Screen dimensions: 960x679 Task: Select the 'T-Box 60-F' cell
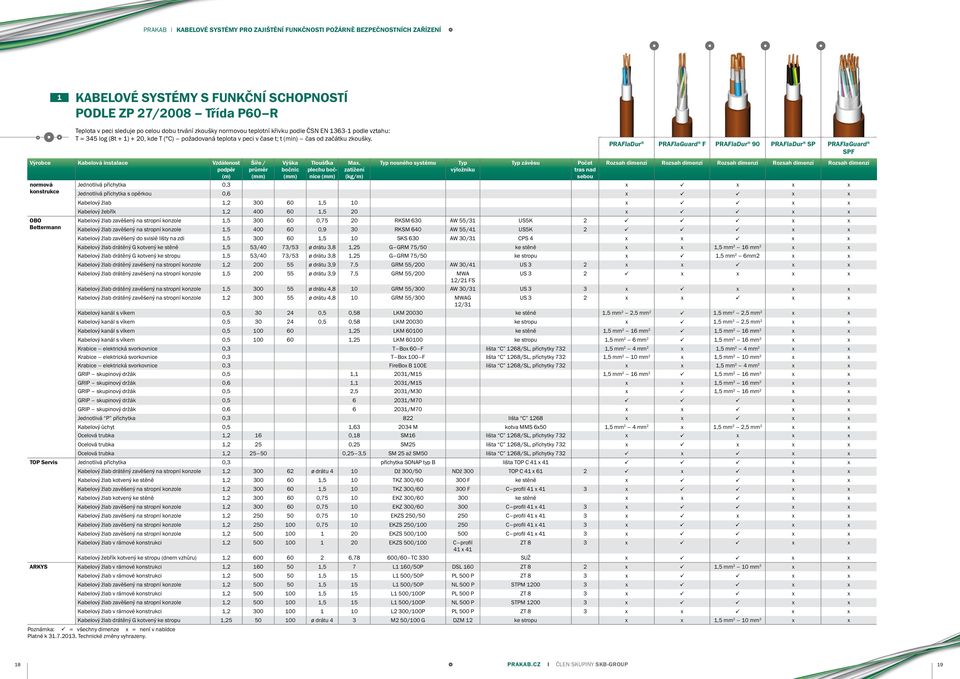408,348
